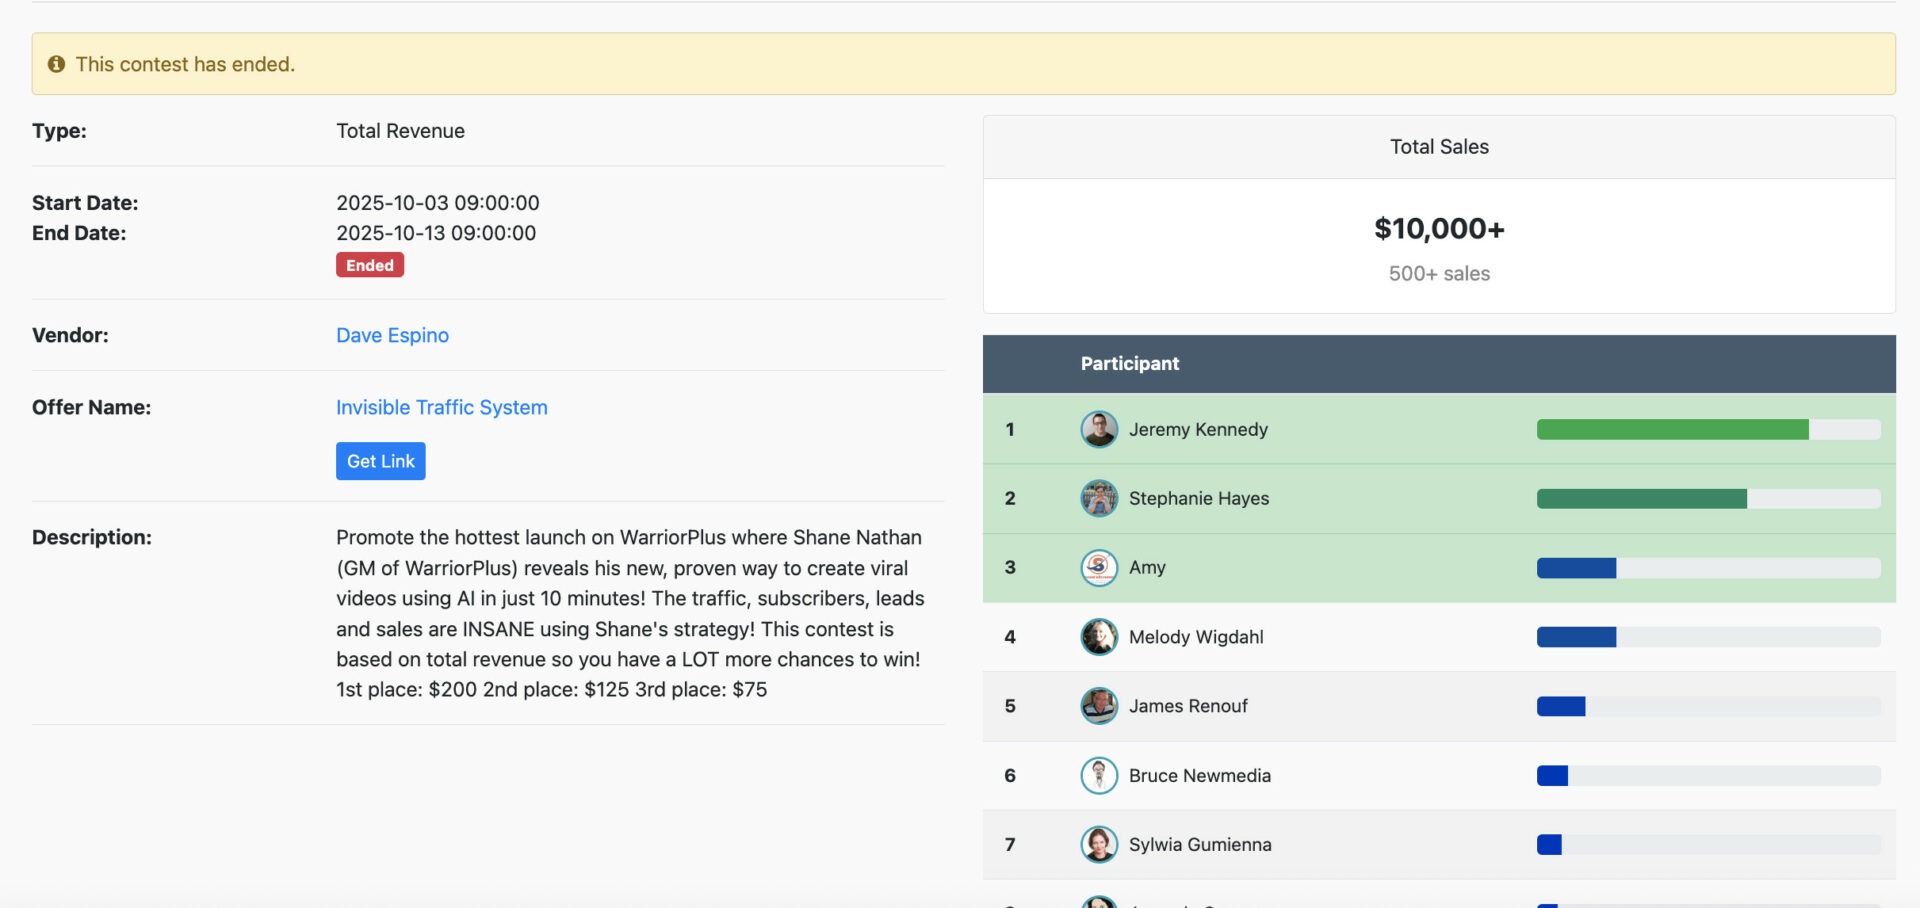Viewport: 1920px width, 908px height.
Task: Click the $10,000+ total sales figure
Action: point(1438,229)
